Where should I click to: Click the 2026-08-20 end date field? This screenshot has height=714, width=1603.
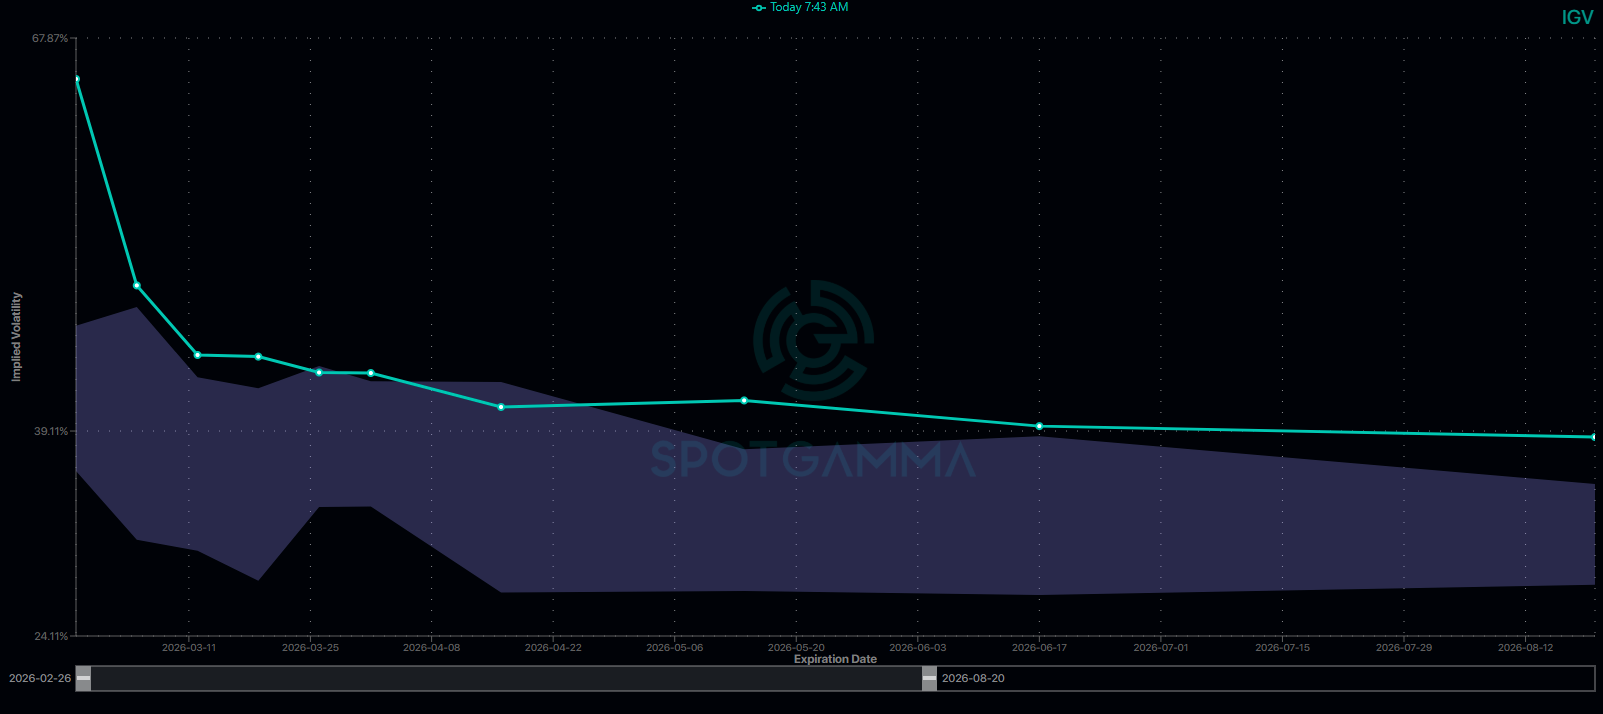point(973,678)
